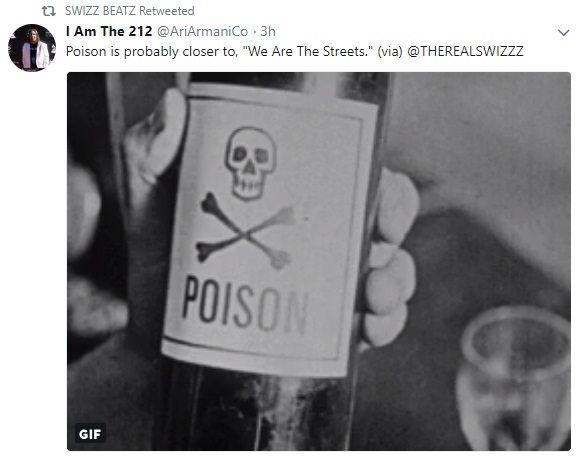Image resolution: width=583 pixels, height=458 pixels.
Task: Click the glass in the GIF
Action: [x=514, y=378]
